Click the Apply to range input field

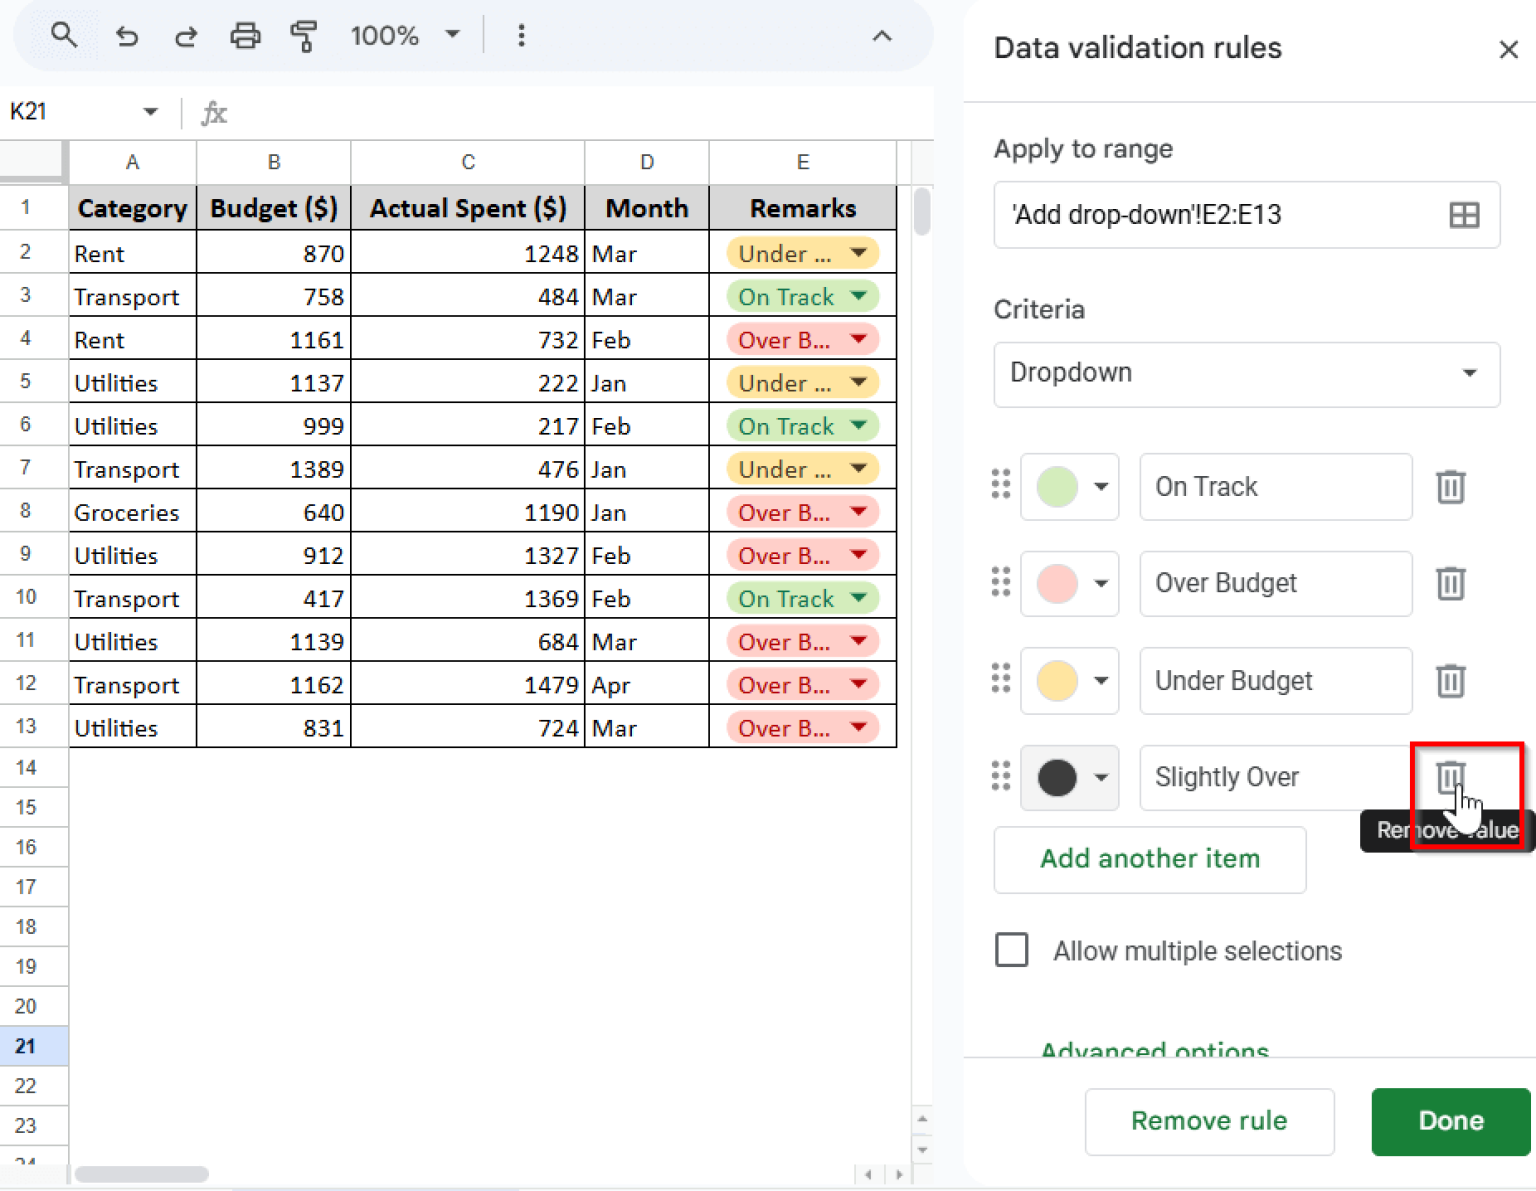1200,214
